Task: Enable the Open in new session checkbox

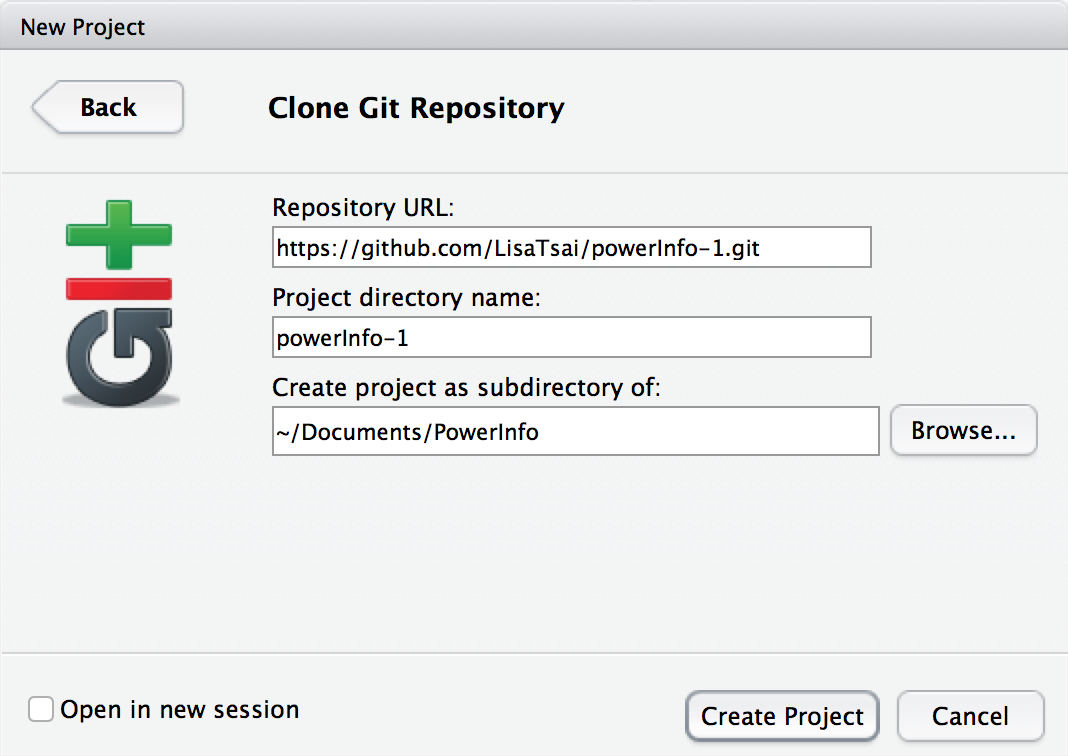Action: 41,709
